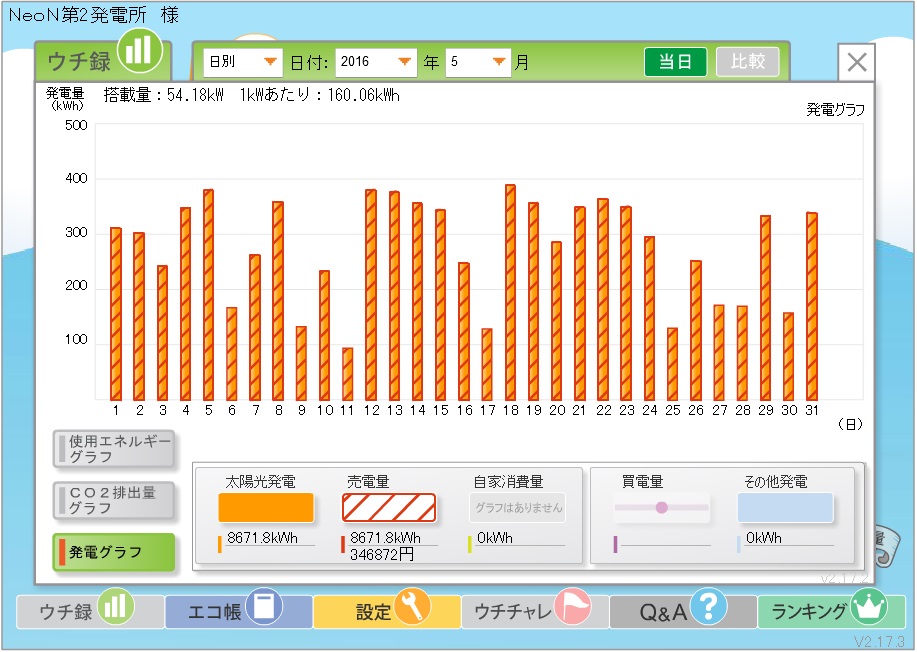Expand the 日別 period dropdown
Image resolution: width=917 pixels, height=652 pixels.
[x=242, y=62]
